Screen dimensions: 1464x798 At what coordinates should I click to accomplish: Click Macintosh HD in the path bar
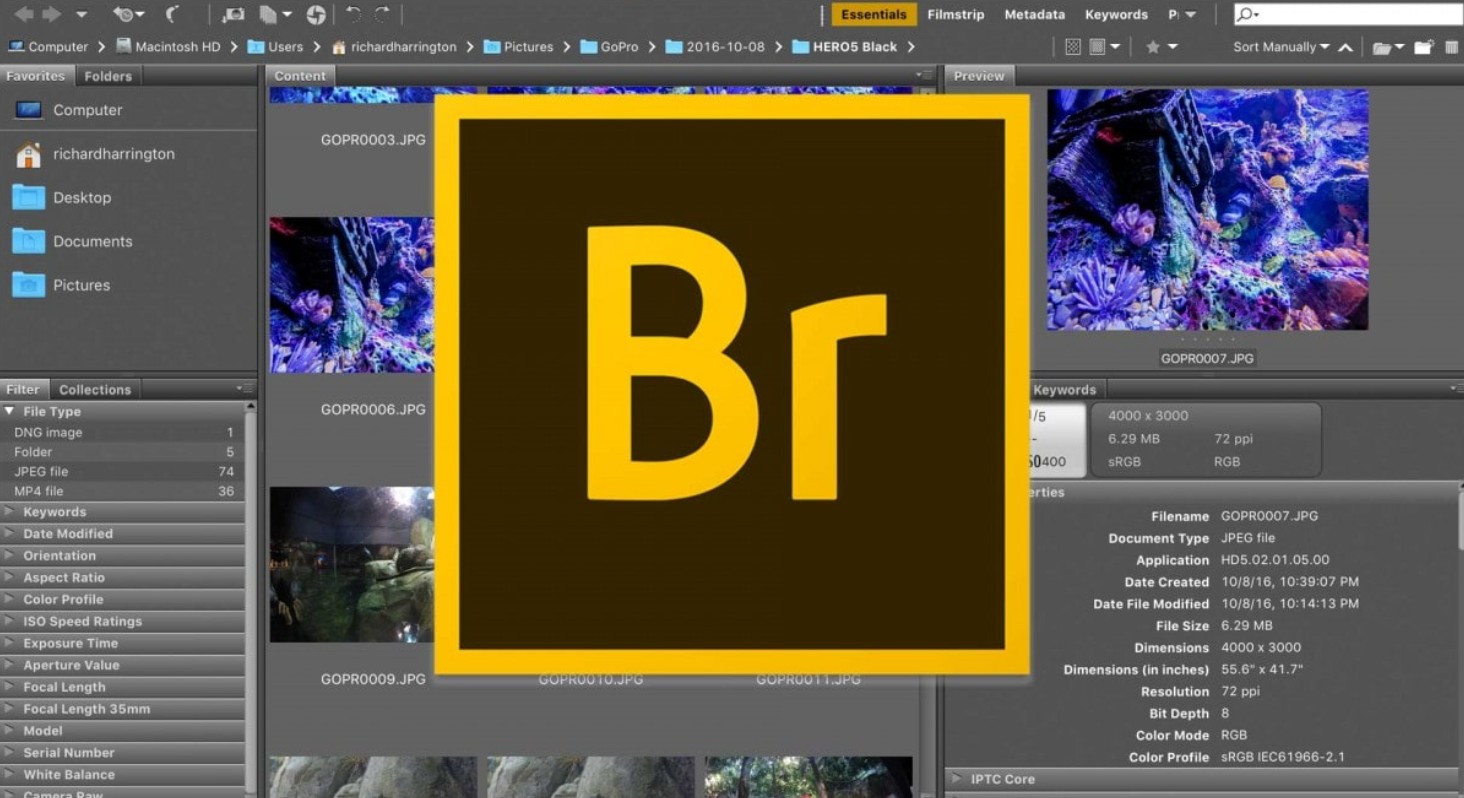(168, 47)
